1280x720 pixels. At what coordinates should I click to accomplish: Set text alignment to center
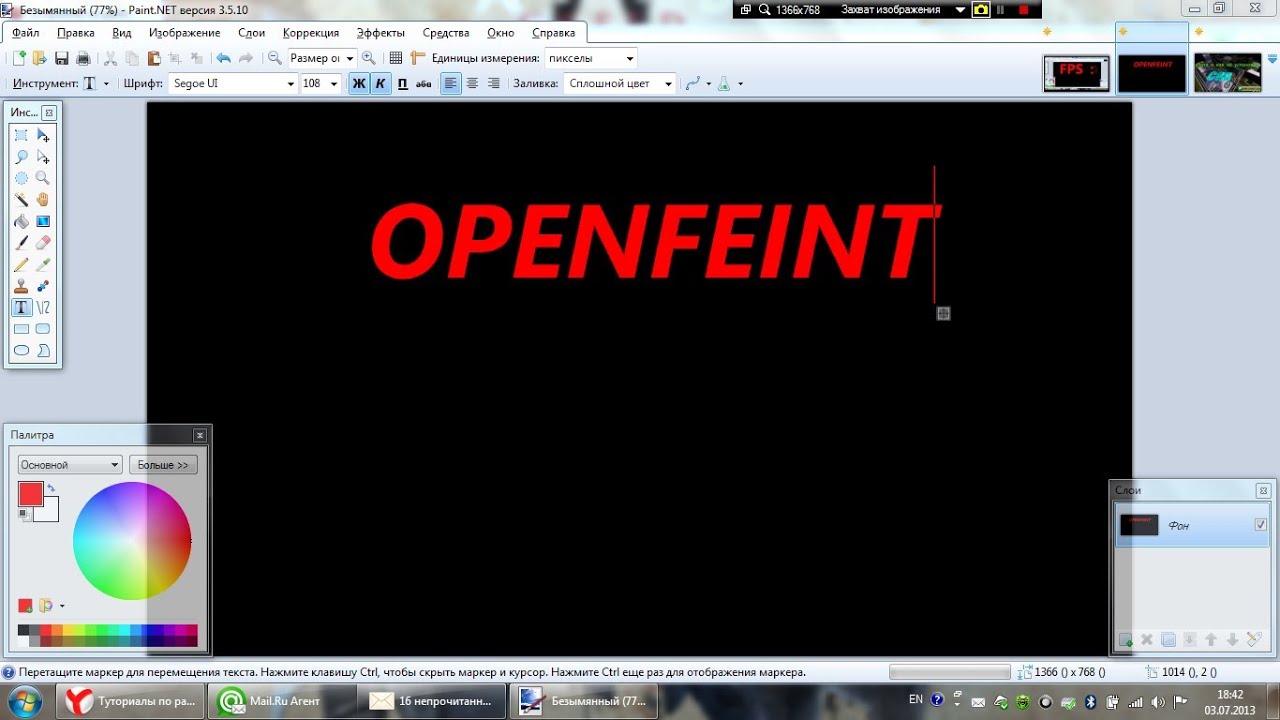(472, 84)
